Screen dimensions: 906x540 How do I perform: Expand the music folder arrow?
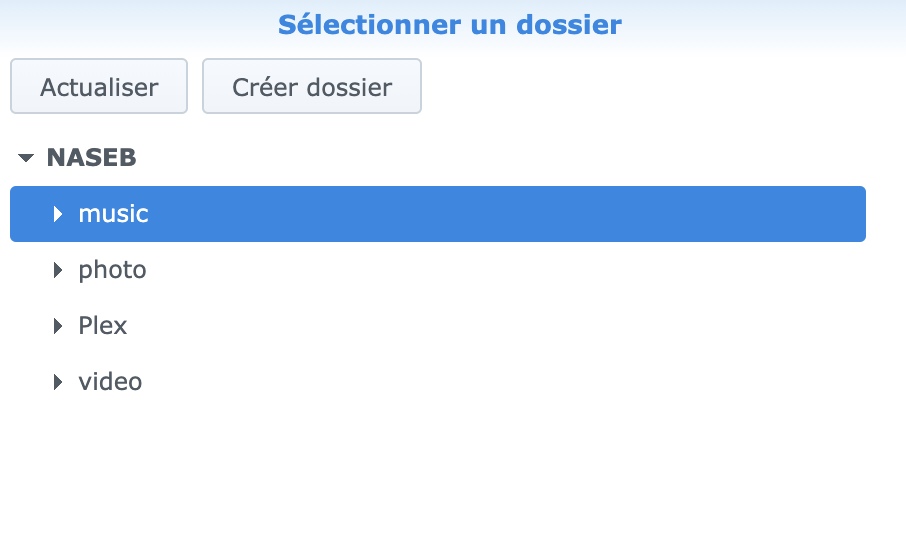click(58, 214)
